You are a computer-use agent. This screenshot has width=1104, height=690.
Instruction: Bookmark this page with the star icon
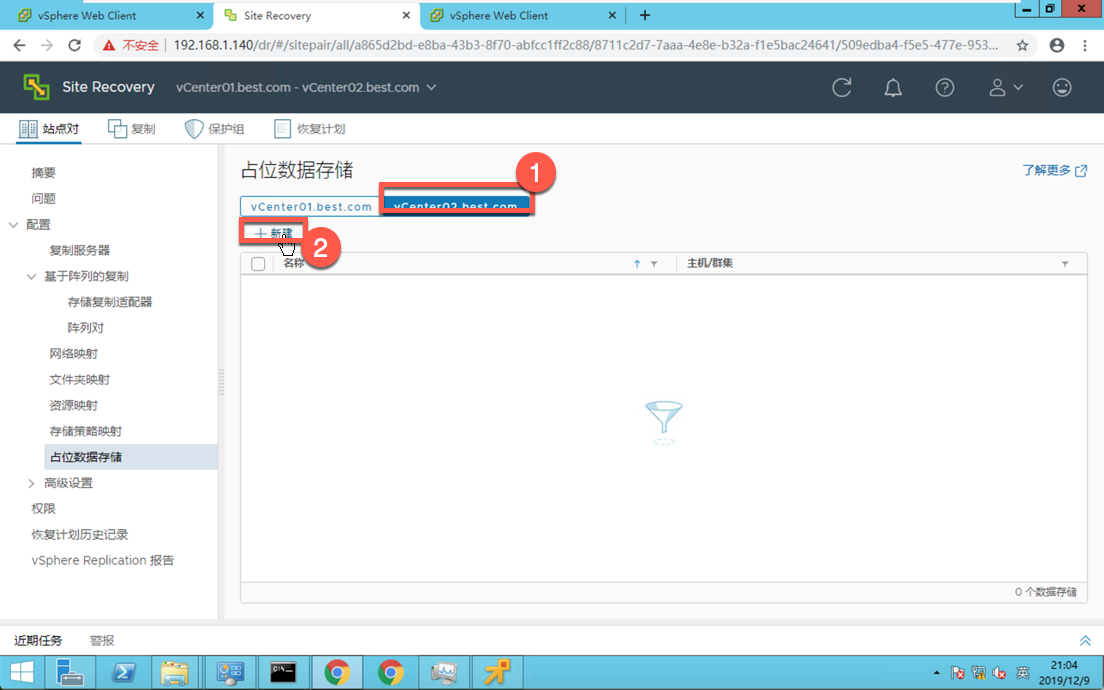point(1022,45)
